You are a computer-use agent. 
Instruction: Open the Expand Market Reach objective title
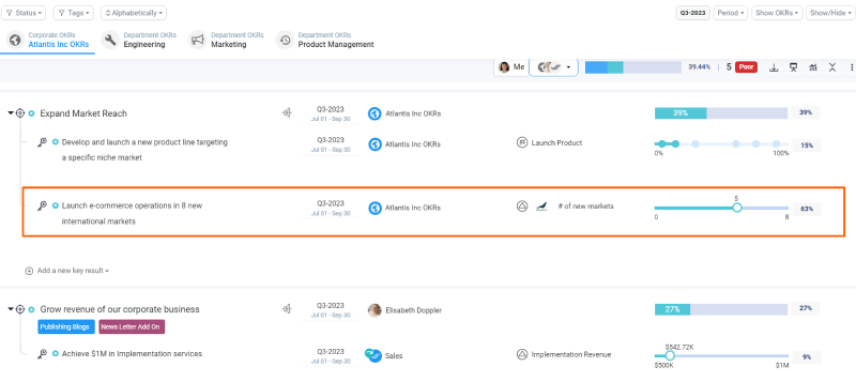(84, 113)
